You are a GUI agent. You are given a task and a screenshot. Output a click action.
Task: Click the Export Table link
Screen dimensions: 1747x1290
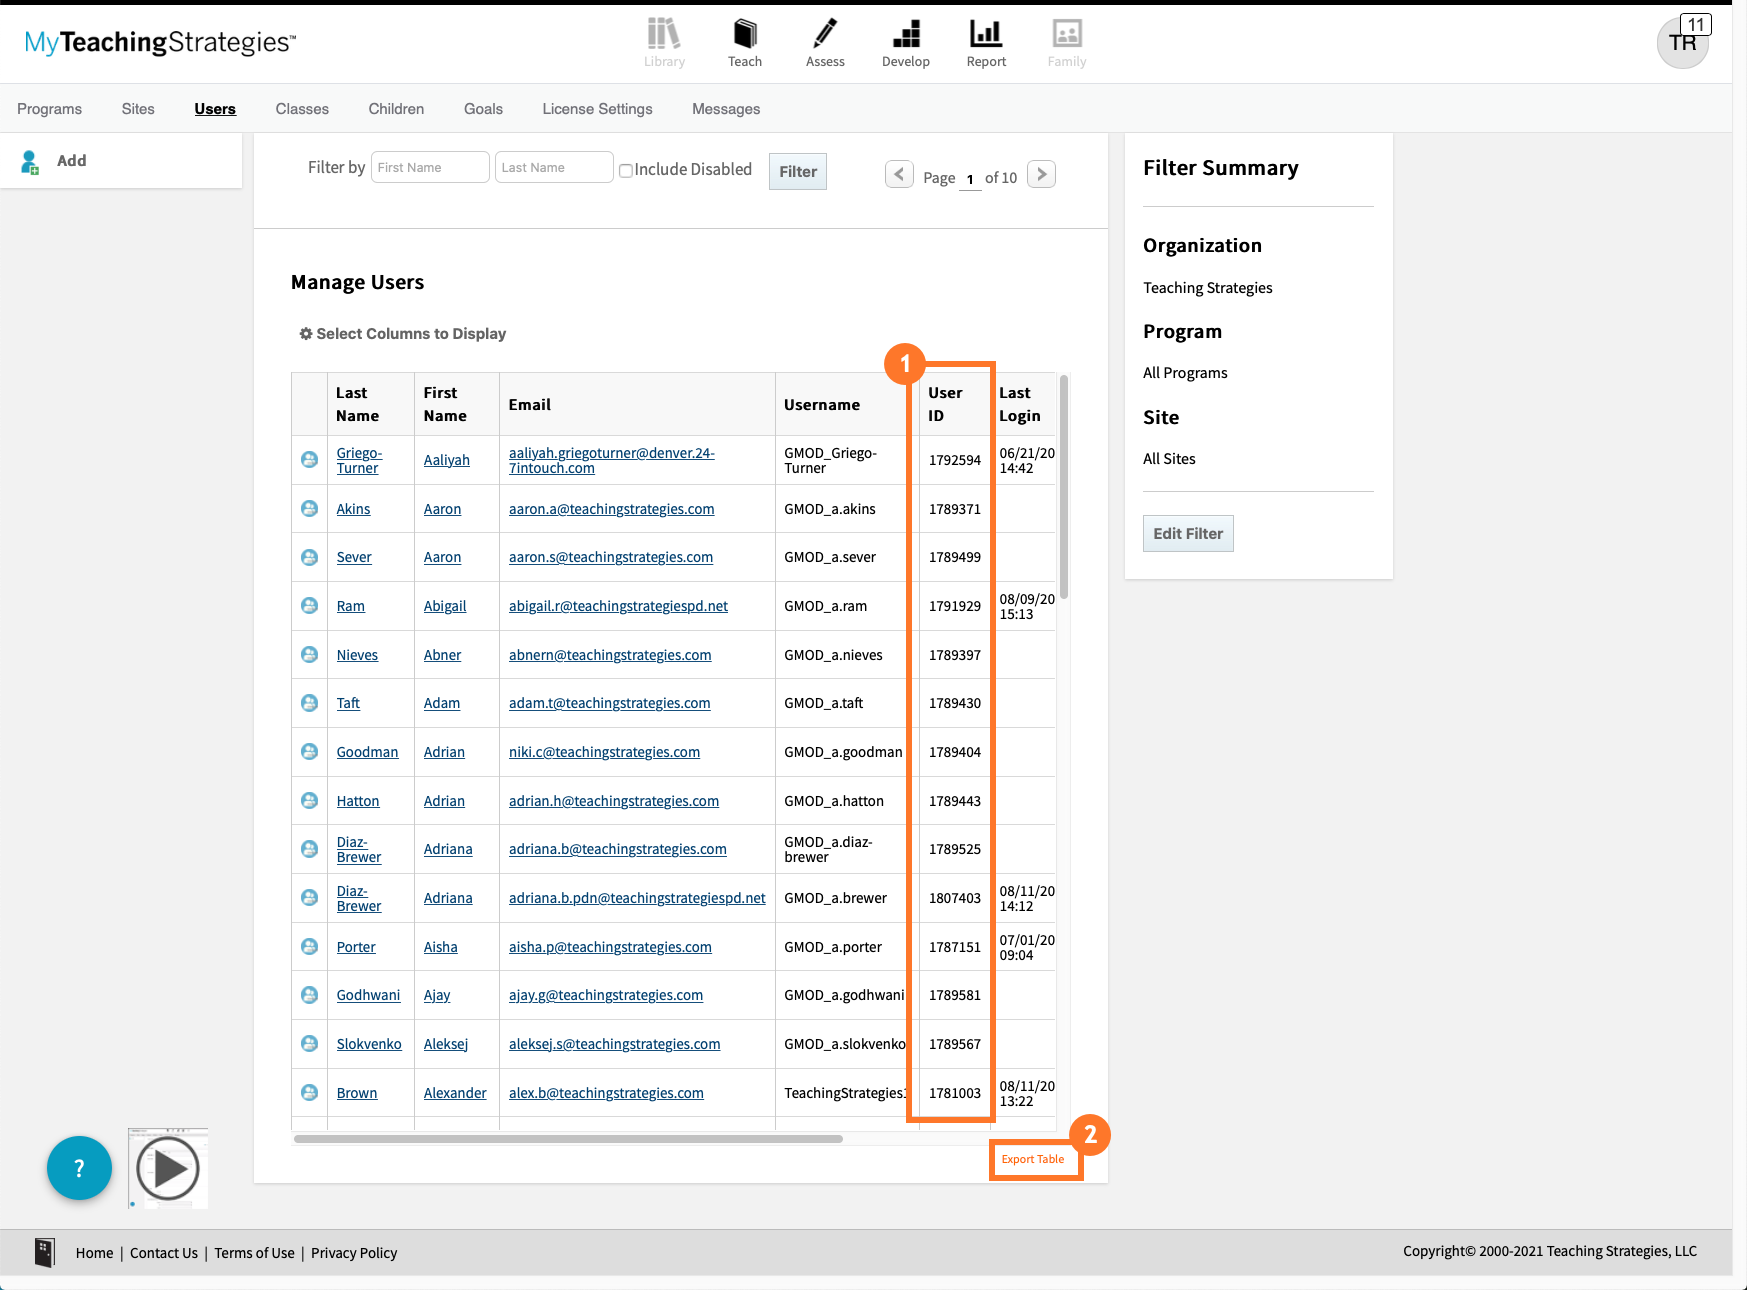click(x=1034, y=1159)
